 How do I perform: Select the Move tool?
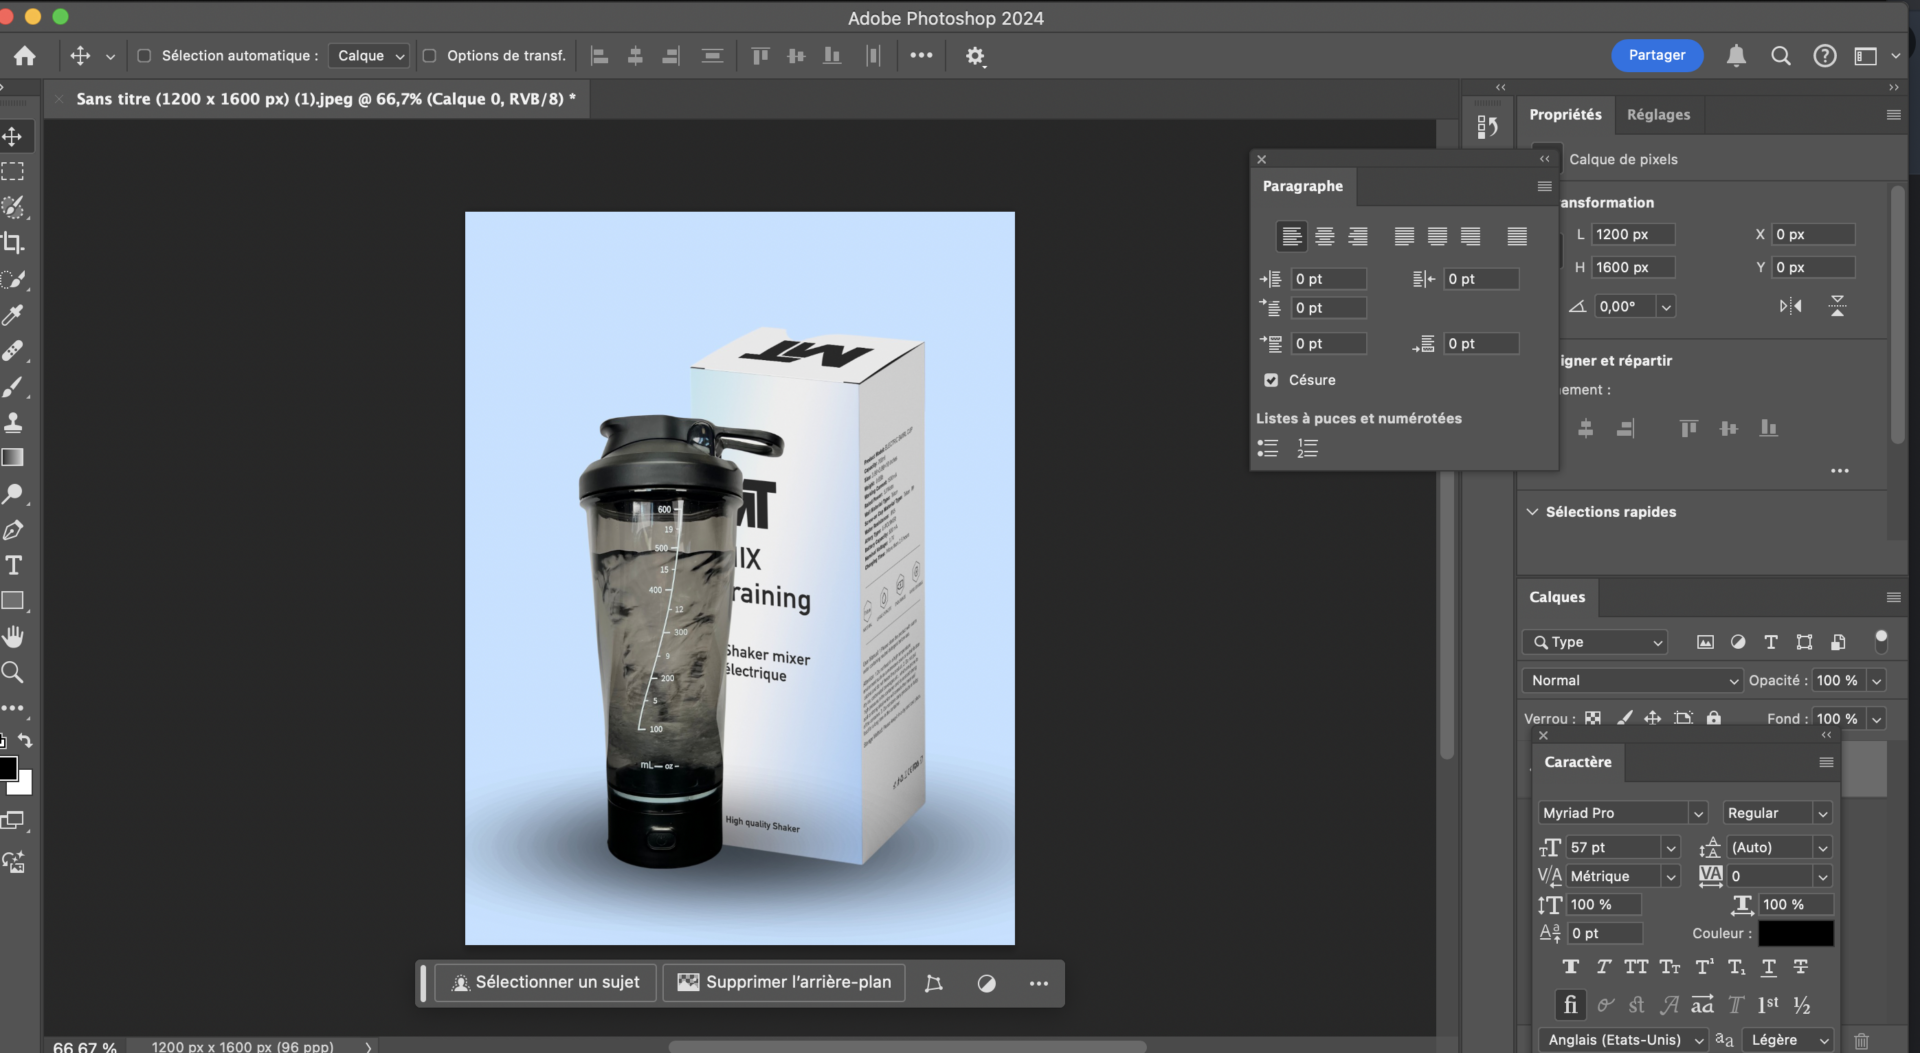click(x=13, y=136)
